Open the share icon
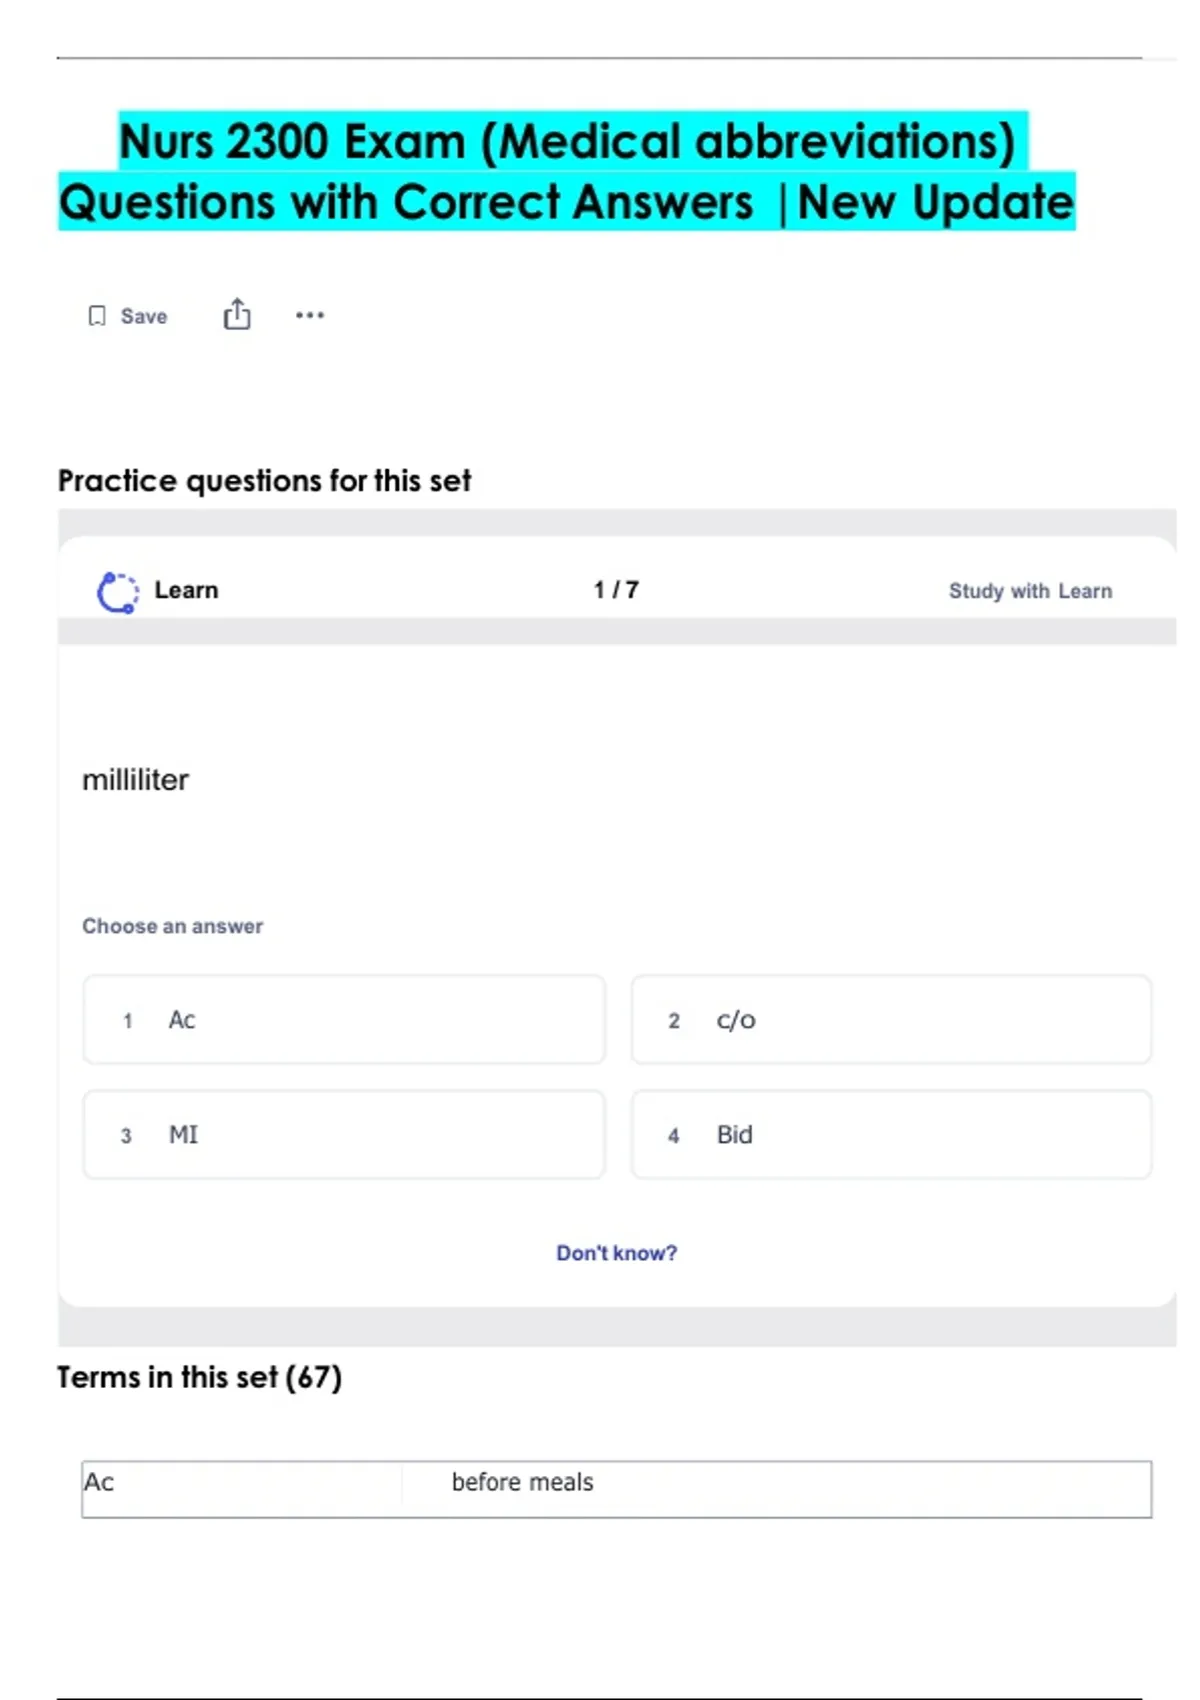Screen dimensions: 1200x1700 coord(237,315)
